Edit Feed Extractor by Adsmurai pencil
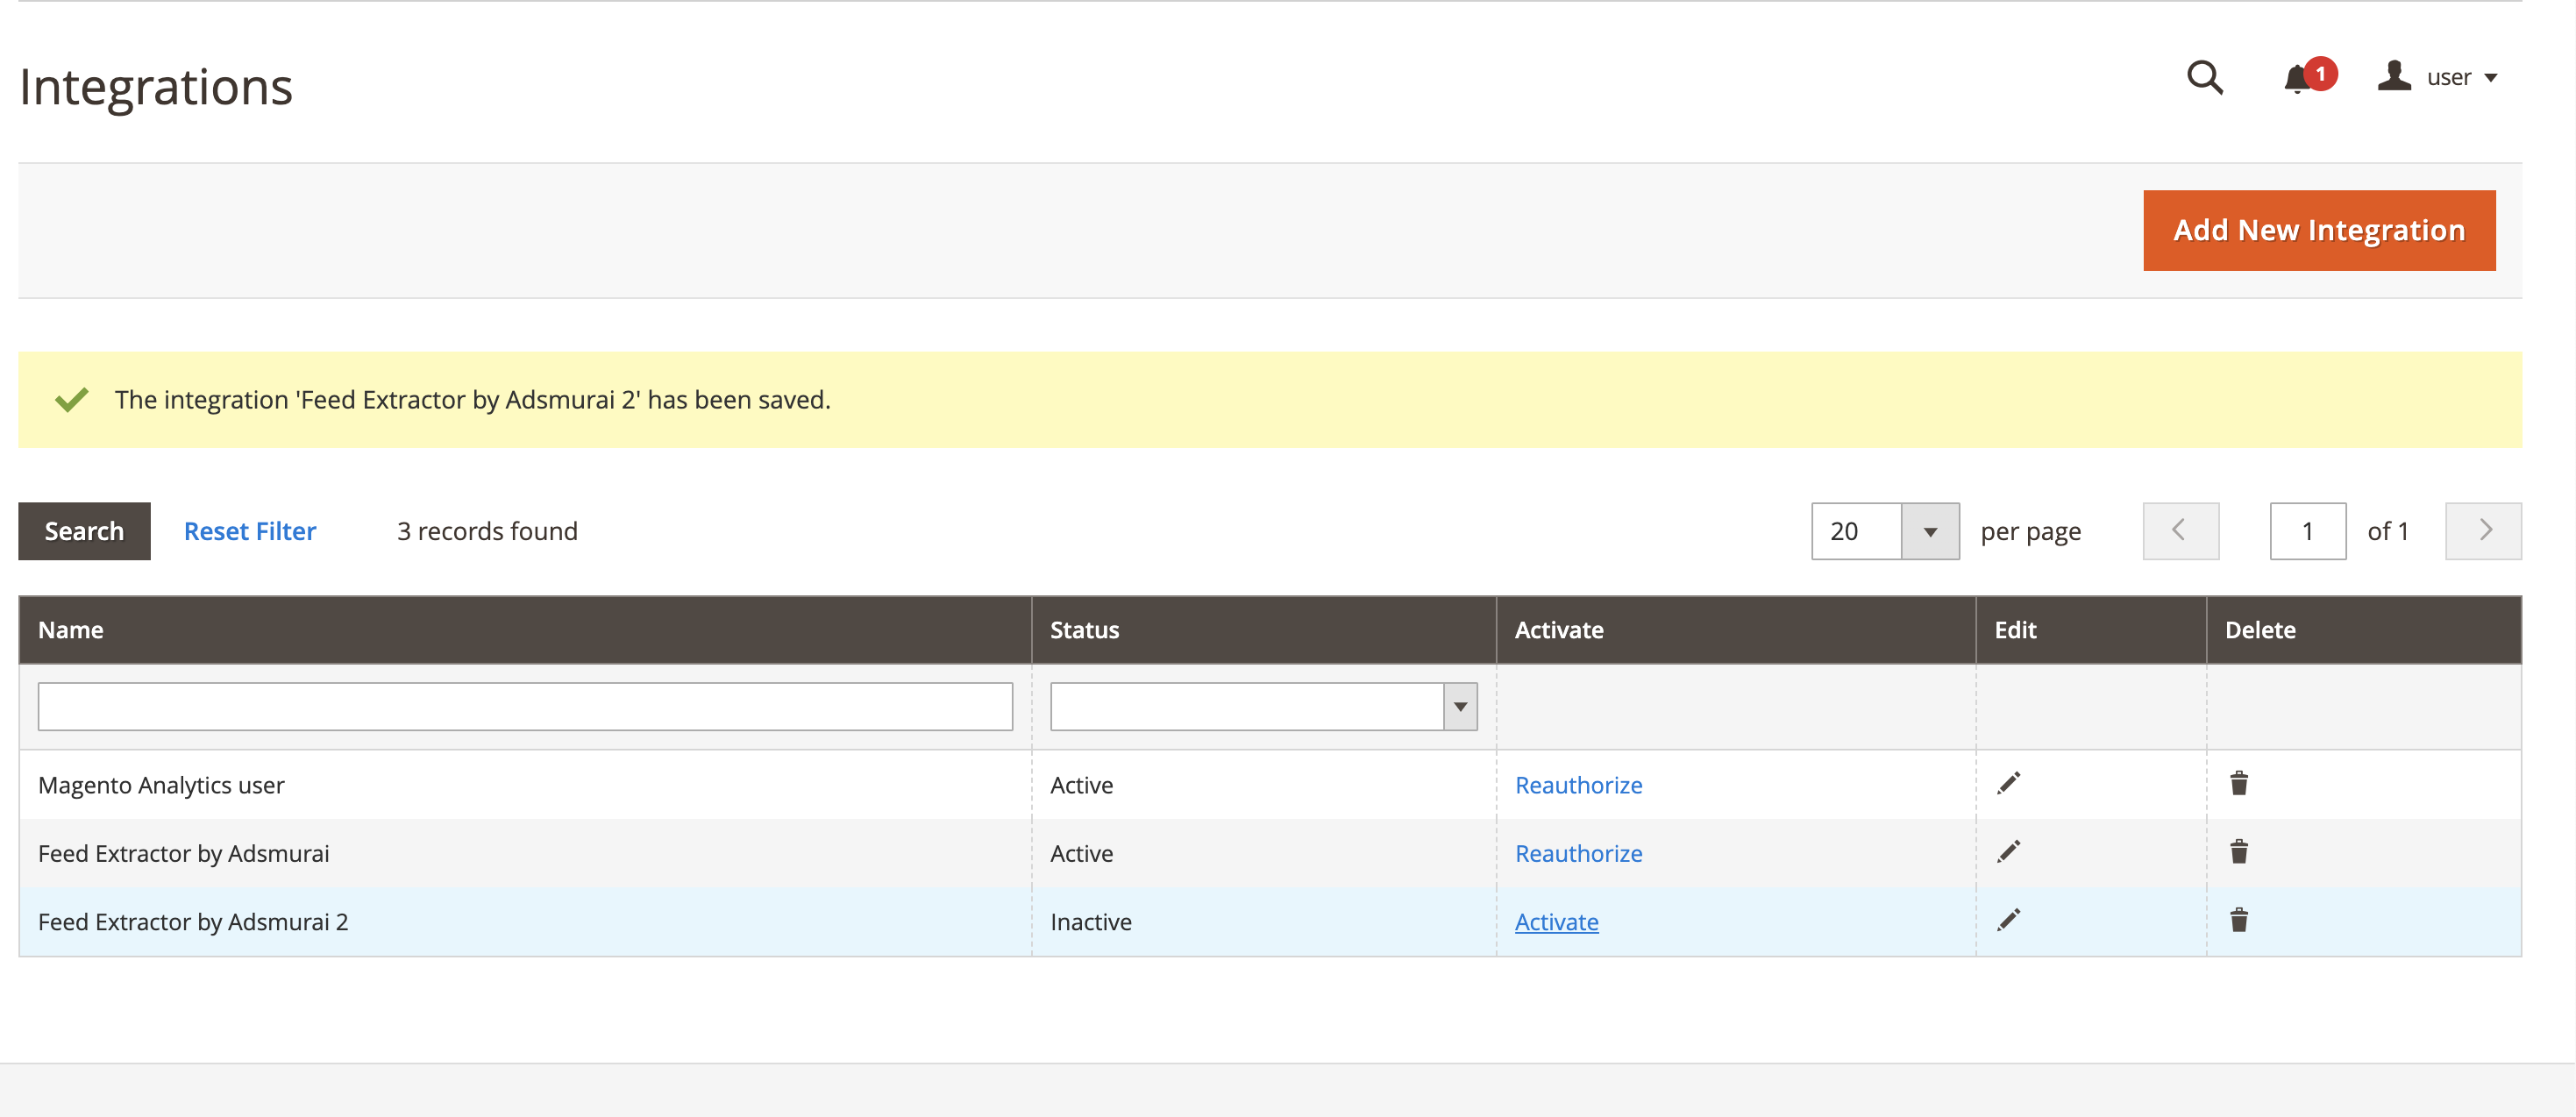This screenshot has width=2576, height=1117. 2008,851
